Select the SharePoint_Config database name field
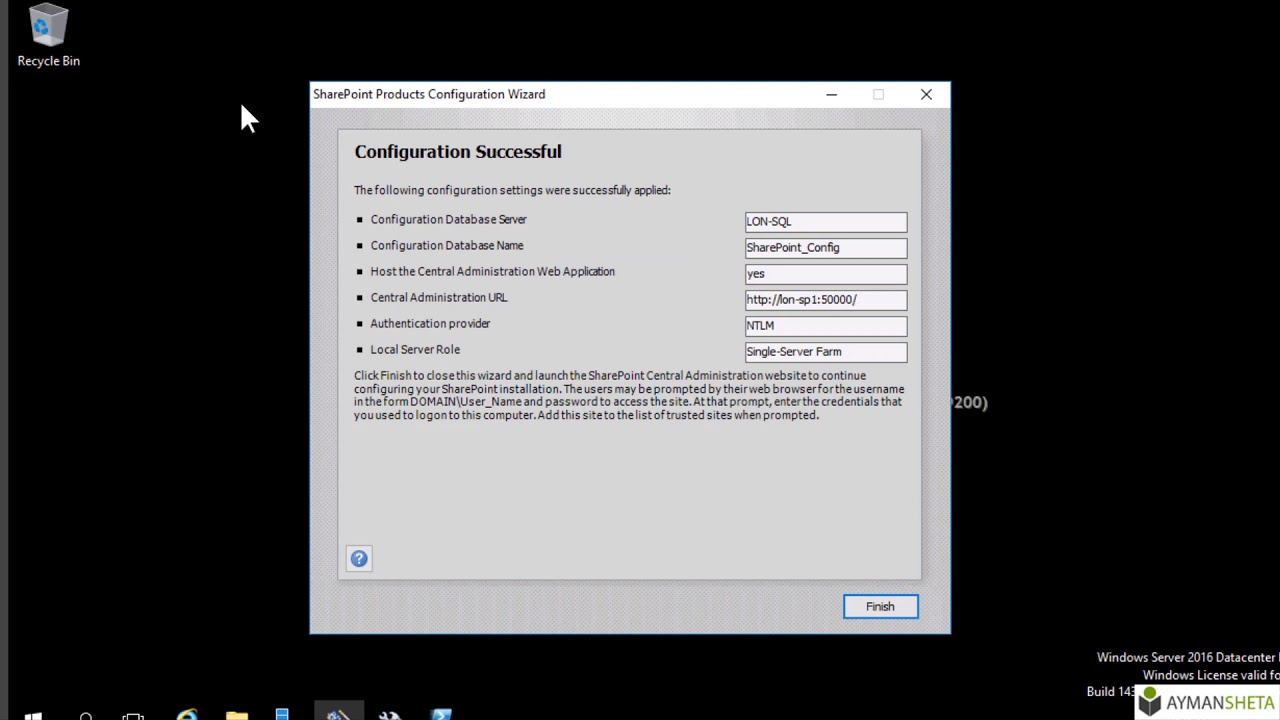 826,247
